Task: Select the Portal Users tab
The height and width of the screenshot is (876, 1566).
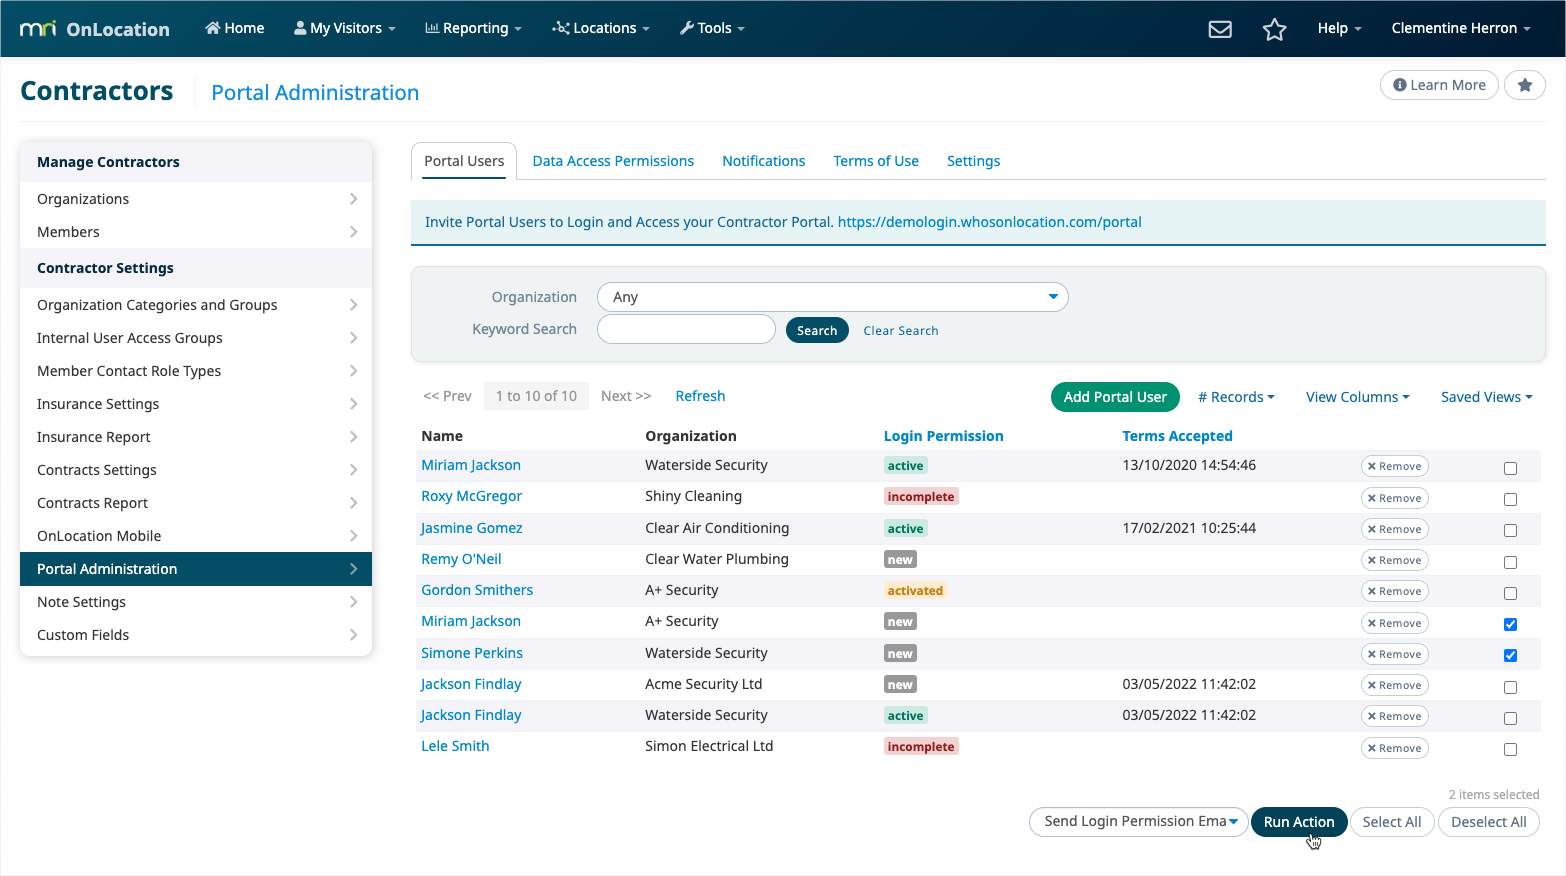Action: [x=464, y=161]
